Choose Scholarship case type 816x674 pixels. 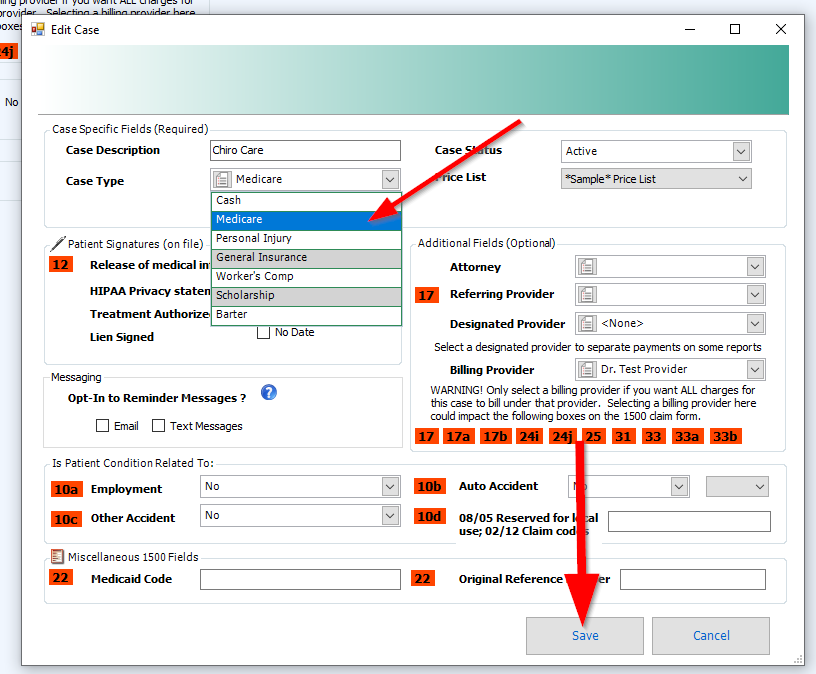(307, 296)
